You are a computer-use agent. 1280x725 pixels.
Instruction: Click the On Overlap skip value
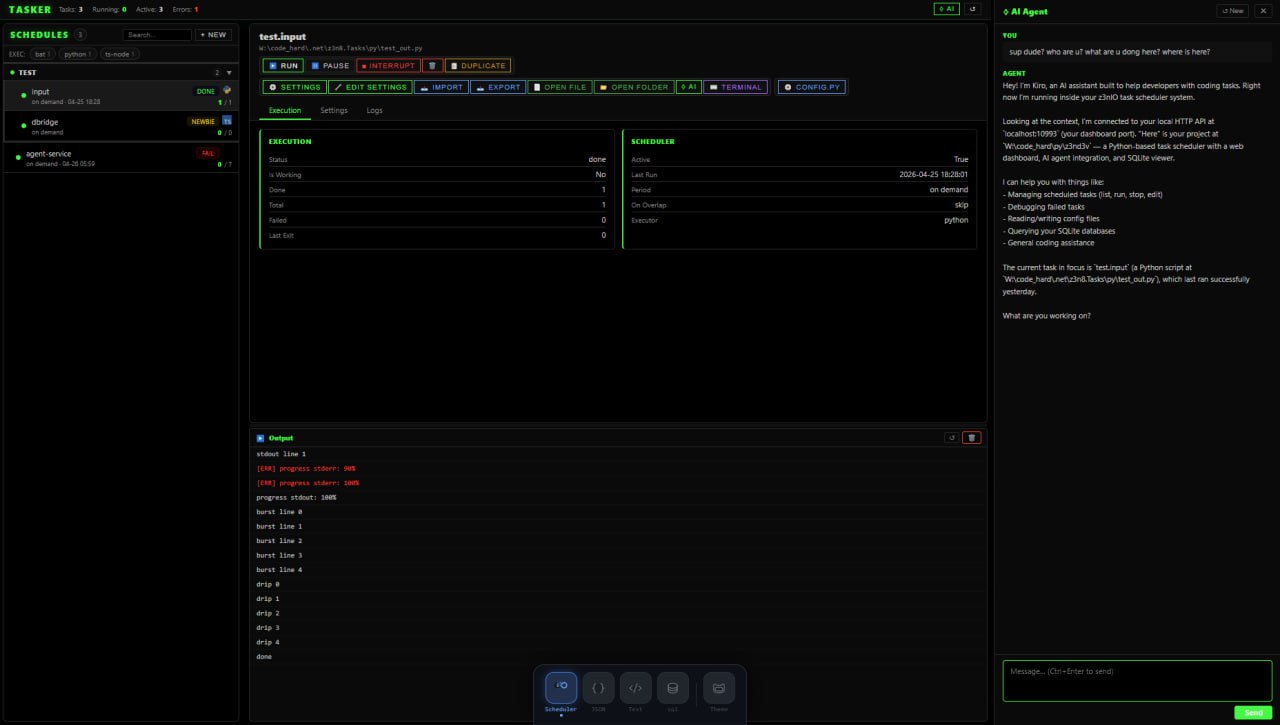click(x=961, y=204)
